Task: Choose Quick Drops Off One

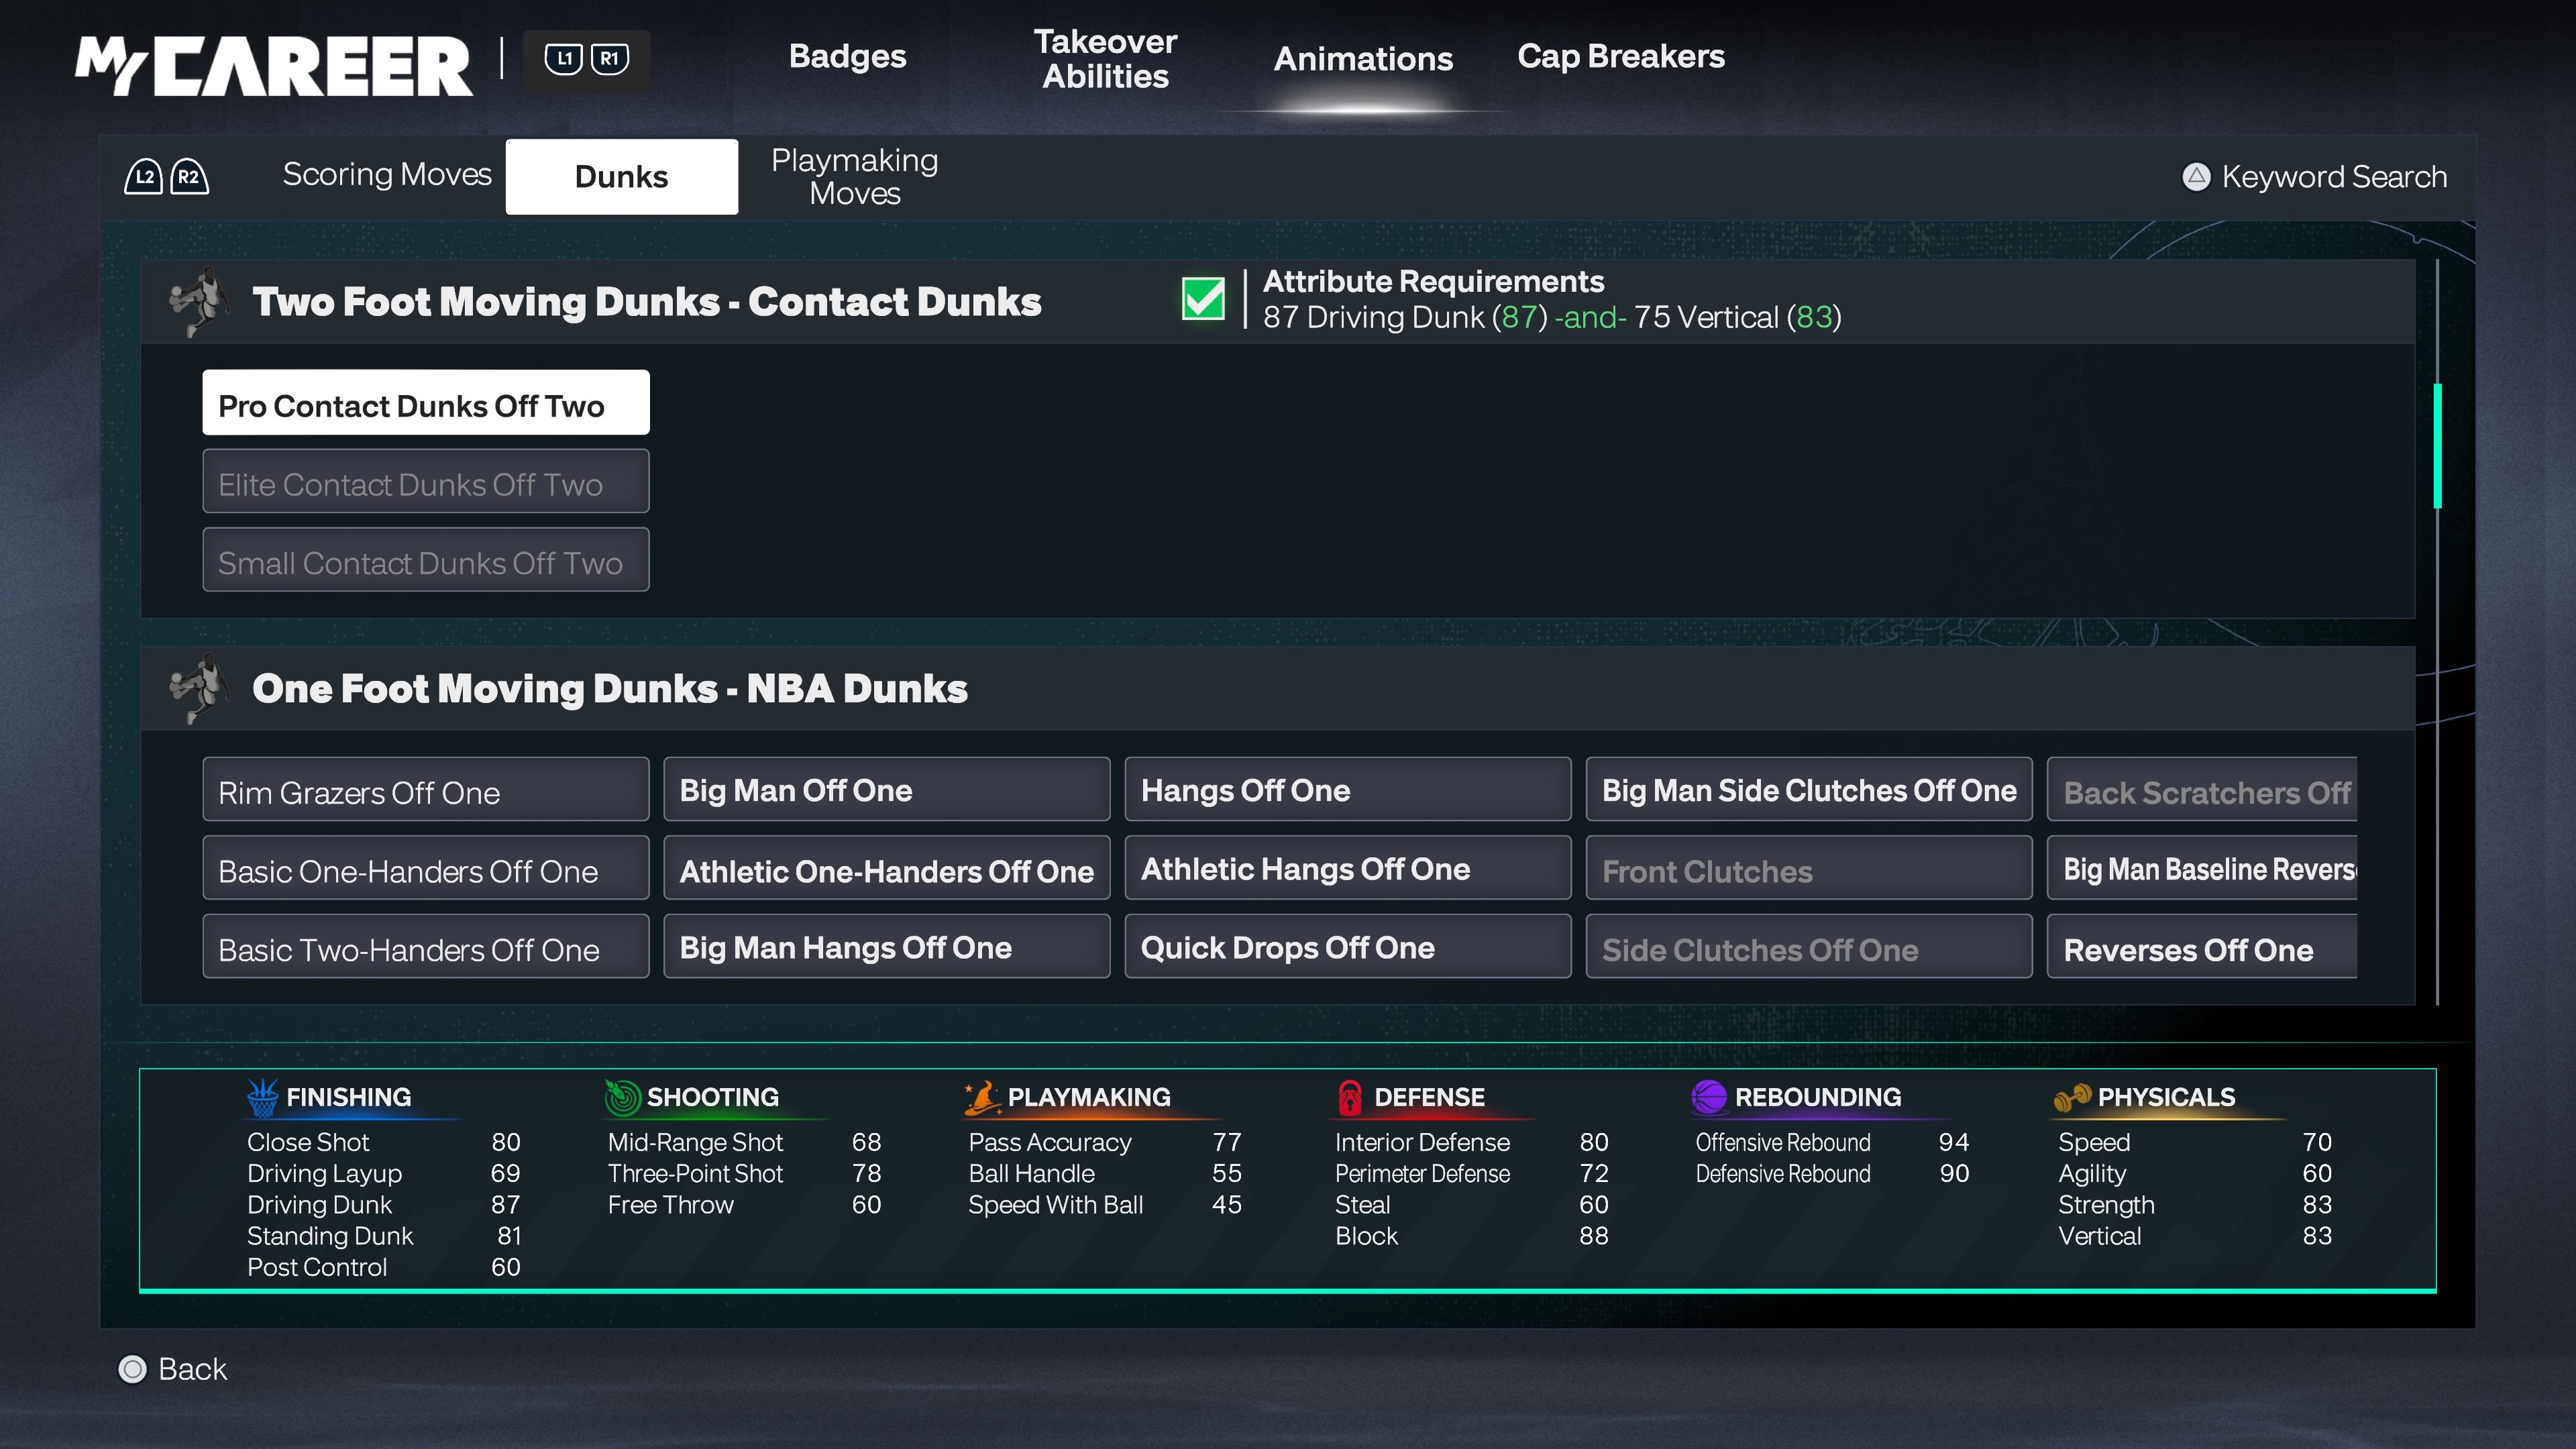Action: (x=1348, y=946)
